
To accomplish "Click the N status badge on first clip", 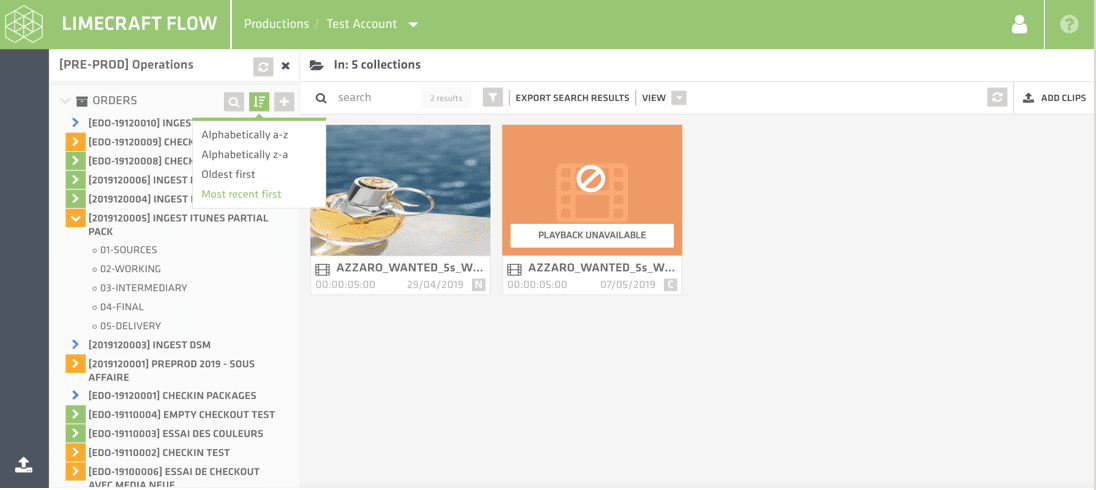I will click(478, 284).
